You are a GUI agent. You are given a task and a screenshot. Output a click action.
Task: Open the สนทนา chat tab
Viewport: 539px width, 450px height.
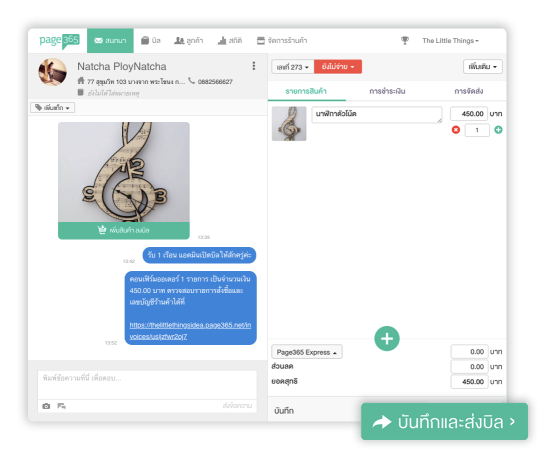point(110,41)
